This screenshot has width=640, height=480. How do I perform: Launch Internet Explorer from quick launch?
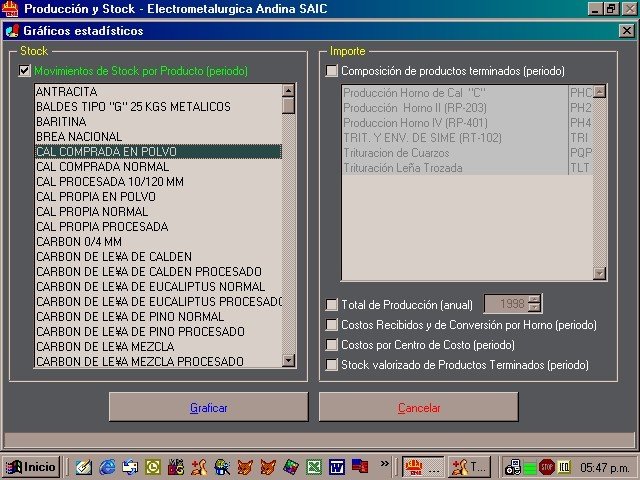click(108, 467)
